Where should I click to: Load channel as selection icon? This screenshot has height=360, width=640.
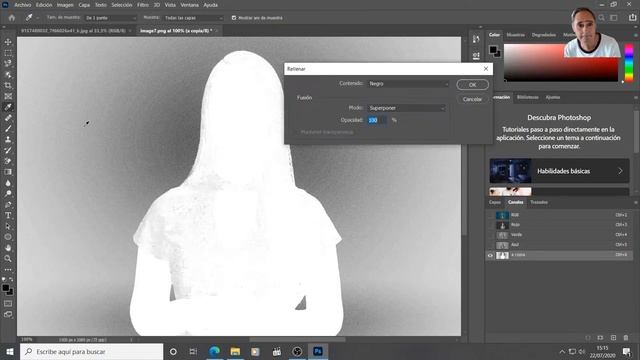[588, 338]
